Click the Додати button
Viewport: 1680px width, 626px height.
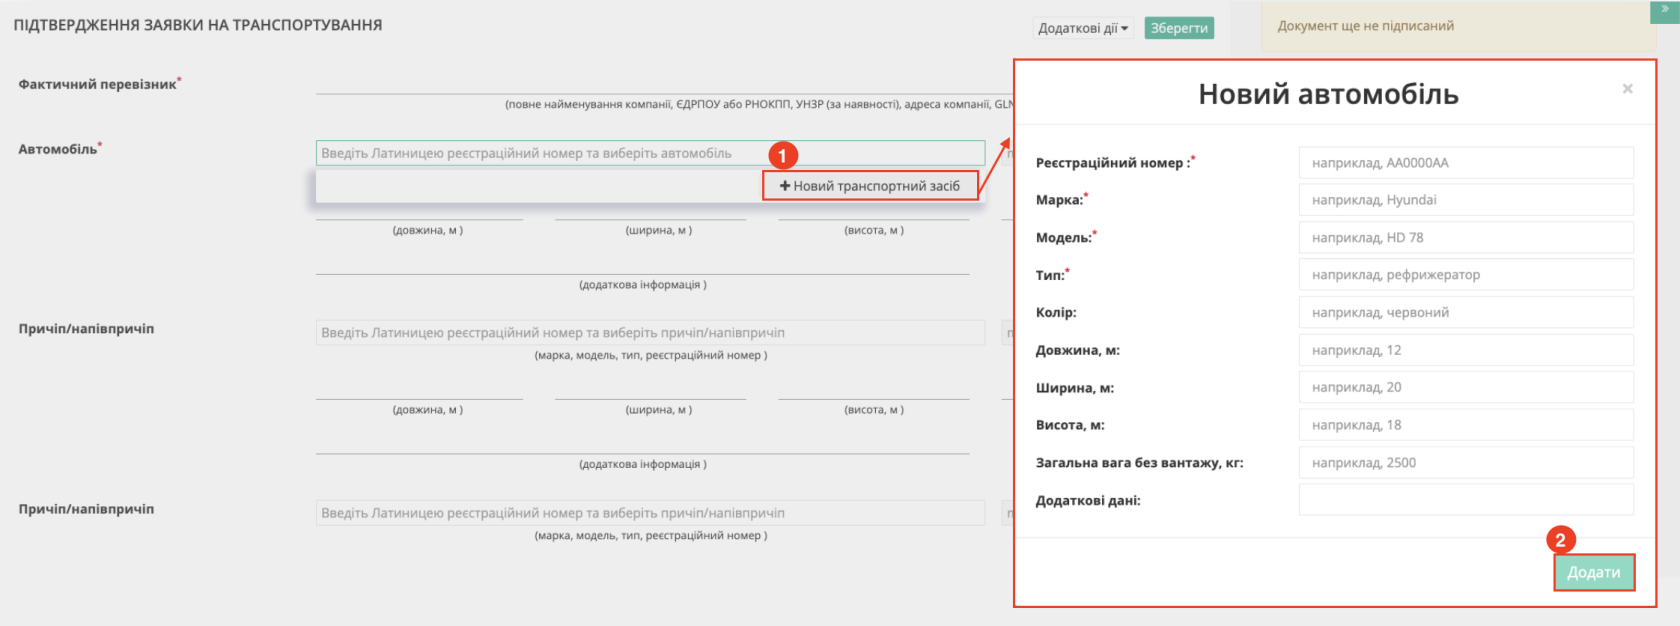[x=1593, y=572]
